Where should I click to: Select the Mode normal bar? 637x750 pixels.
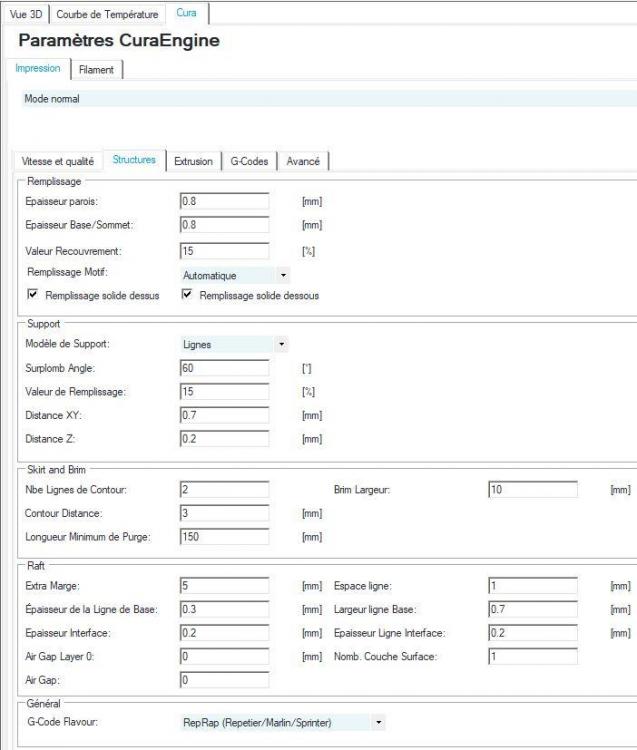point(329,99)
